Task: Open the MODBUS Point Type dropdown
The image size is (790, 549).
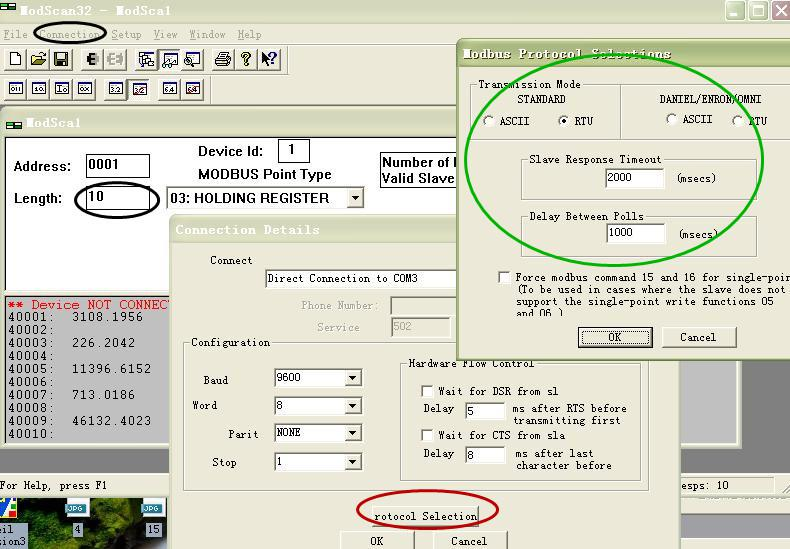Action: (354, 198)
